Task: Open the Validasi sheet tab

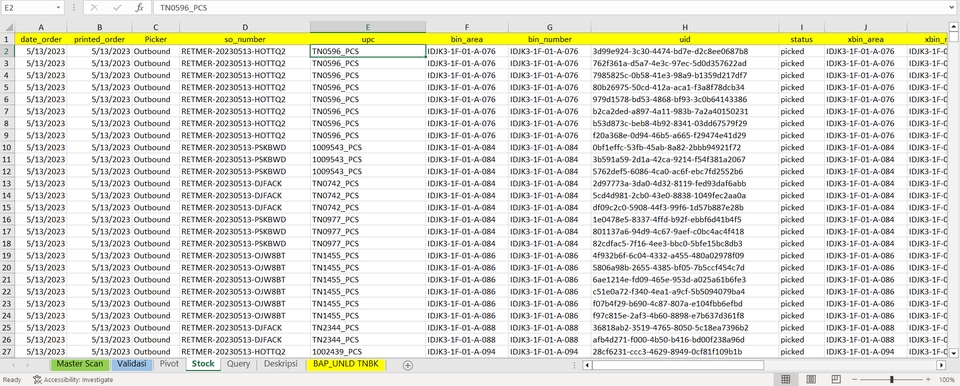Action: point(132,364)
